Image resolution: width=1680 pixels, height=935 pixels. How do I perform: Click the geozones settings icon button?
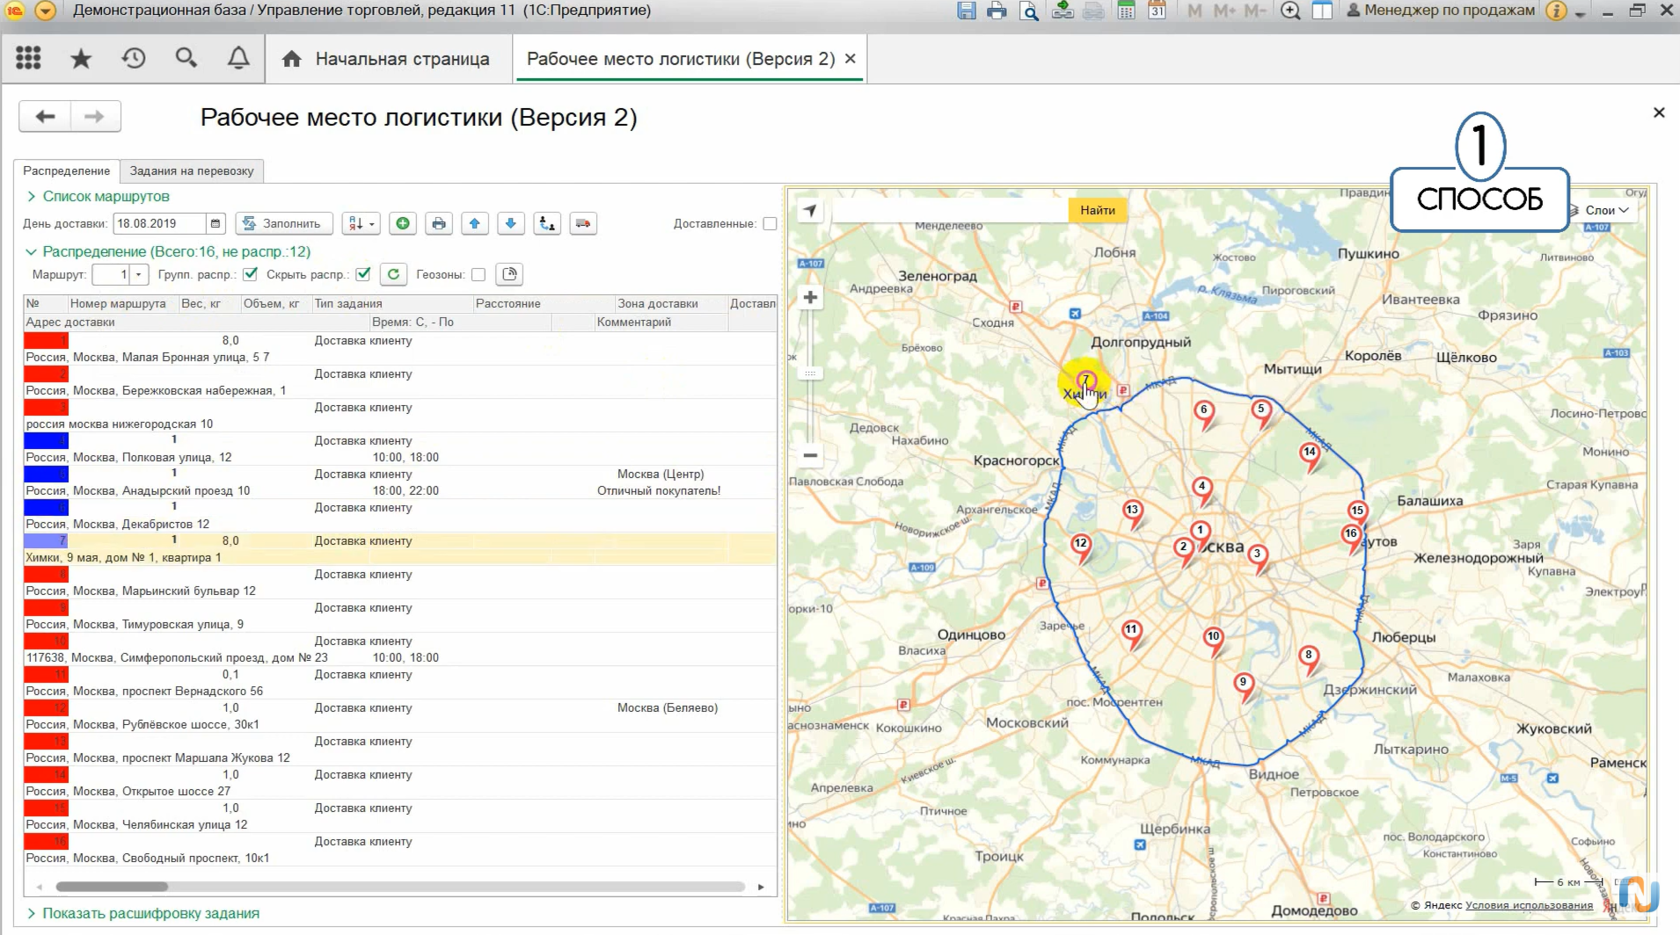[509, 274]
